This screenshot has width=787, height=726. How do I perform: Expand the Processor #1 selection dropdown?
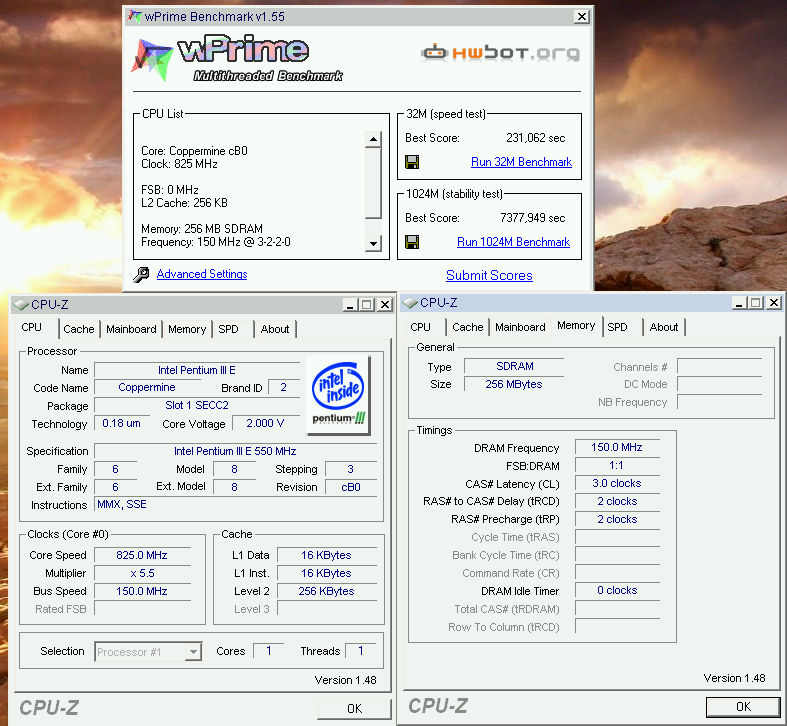coord(193,652)
